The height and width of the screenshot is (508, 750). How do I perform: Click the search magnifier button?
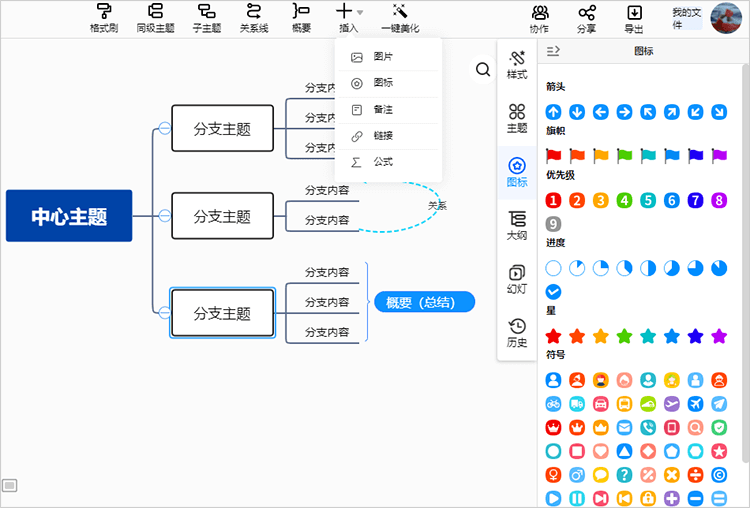[483, 70]
